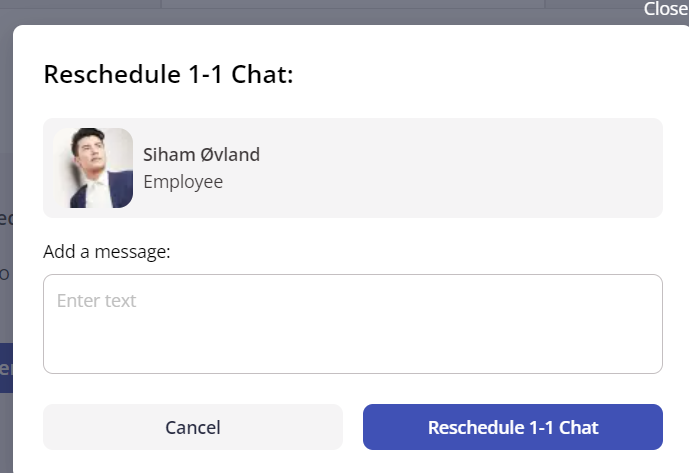Click the face in the employee avatar
Screen dimensions: 689x473
point(91,151)
